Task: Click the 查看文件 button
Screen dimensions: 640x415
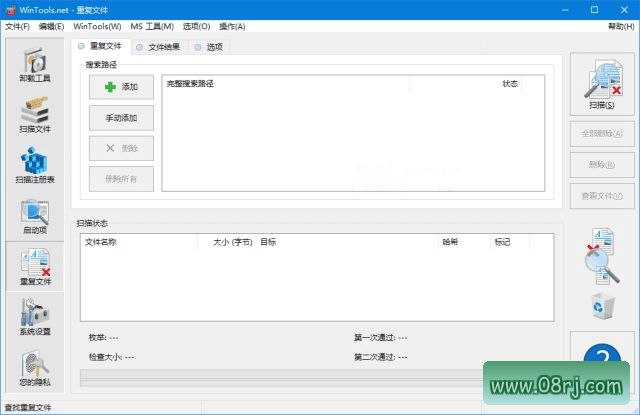Action: pyautogui.click(x=602, y=196)
